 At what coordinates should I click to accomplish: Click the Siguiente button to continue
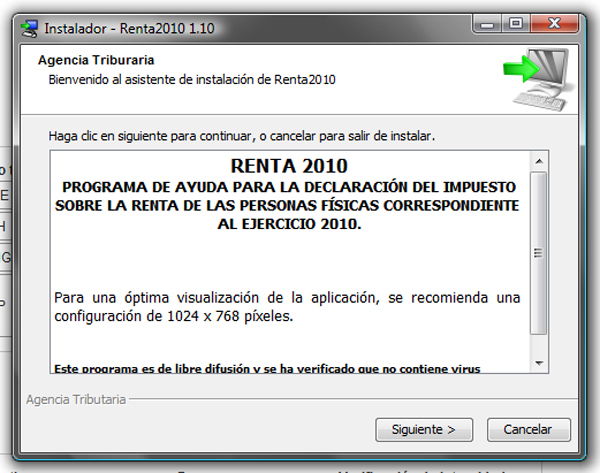(424, 430)
